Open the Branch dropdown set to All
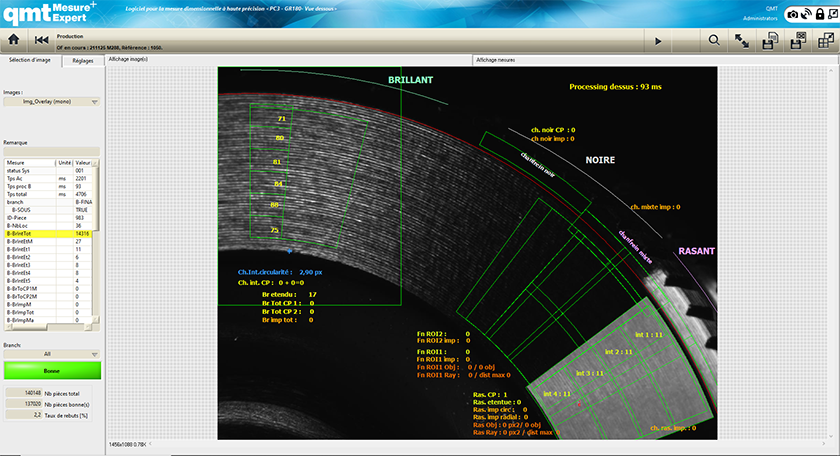The width and height of the screenshot is (840, 456). pos(51,353)
